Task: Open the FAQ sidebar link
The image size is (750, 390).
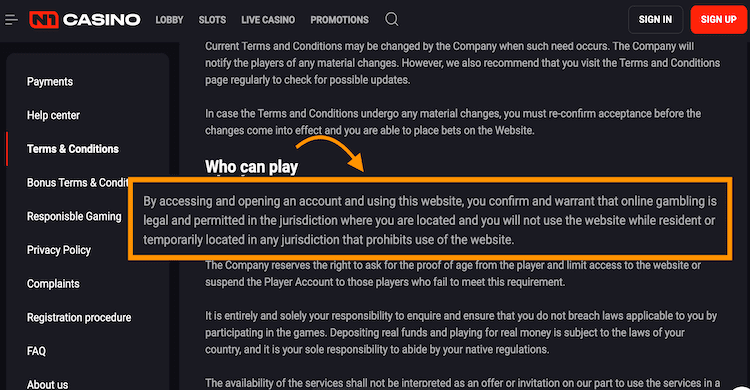Action: (36, 351)
